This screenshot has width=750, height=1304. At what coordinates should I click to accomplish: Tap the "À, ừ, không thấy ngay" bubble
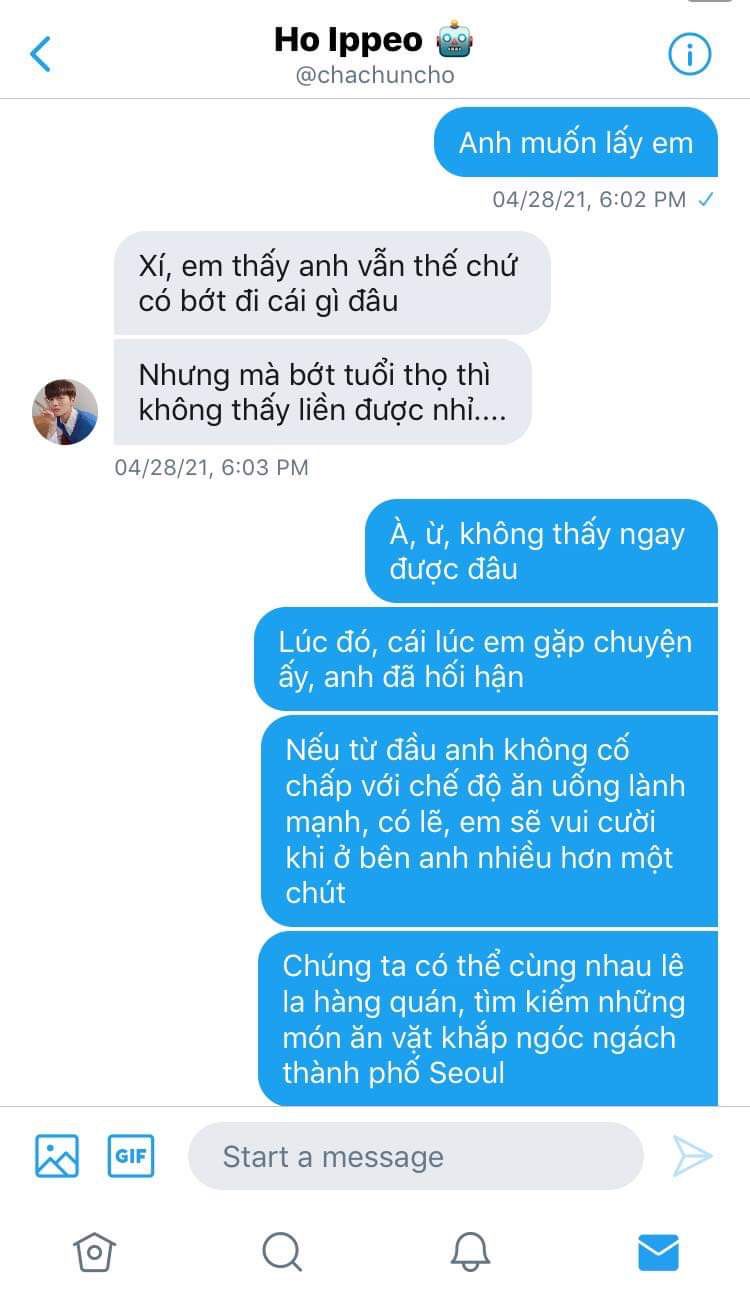click(541, 551)
